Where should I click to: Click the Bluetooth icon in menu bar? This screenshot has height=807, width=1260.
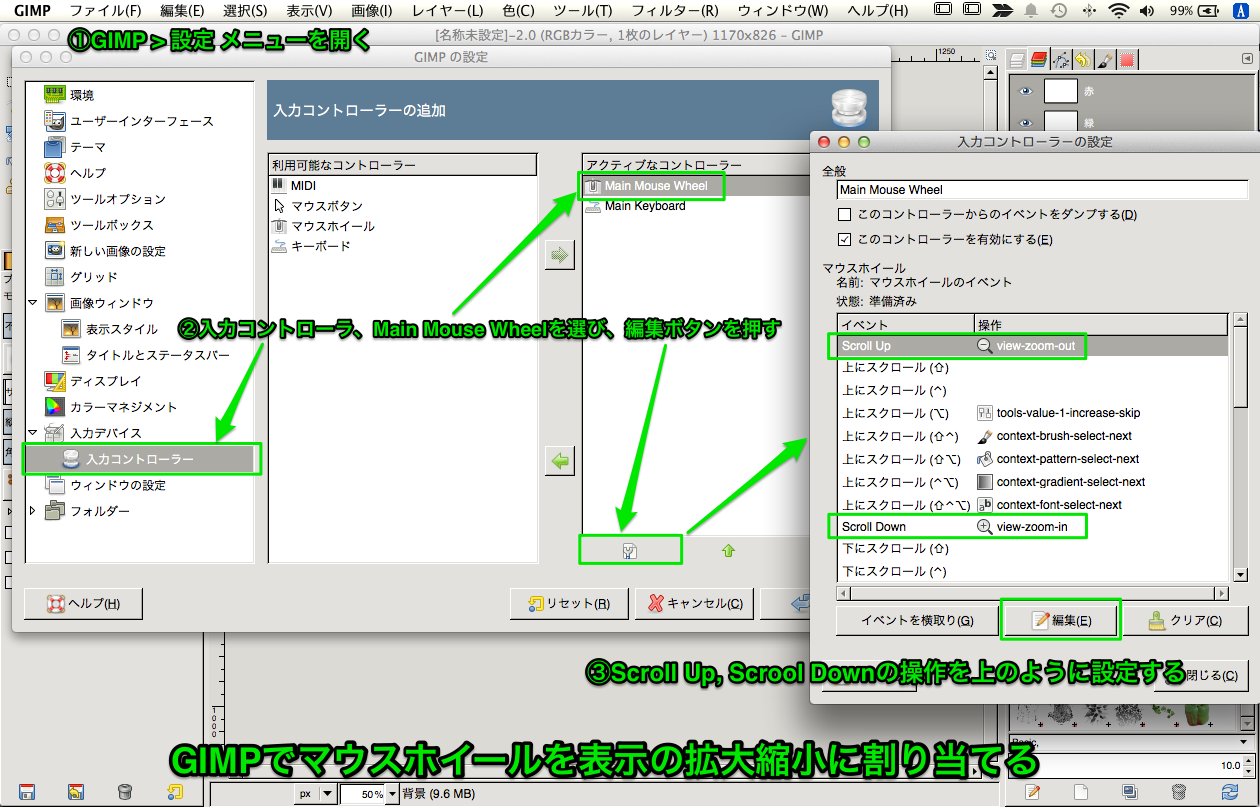click(x=1088, y=11)
